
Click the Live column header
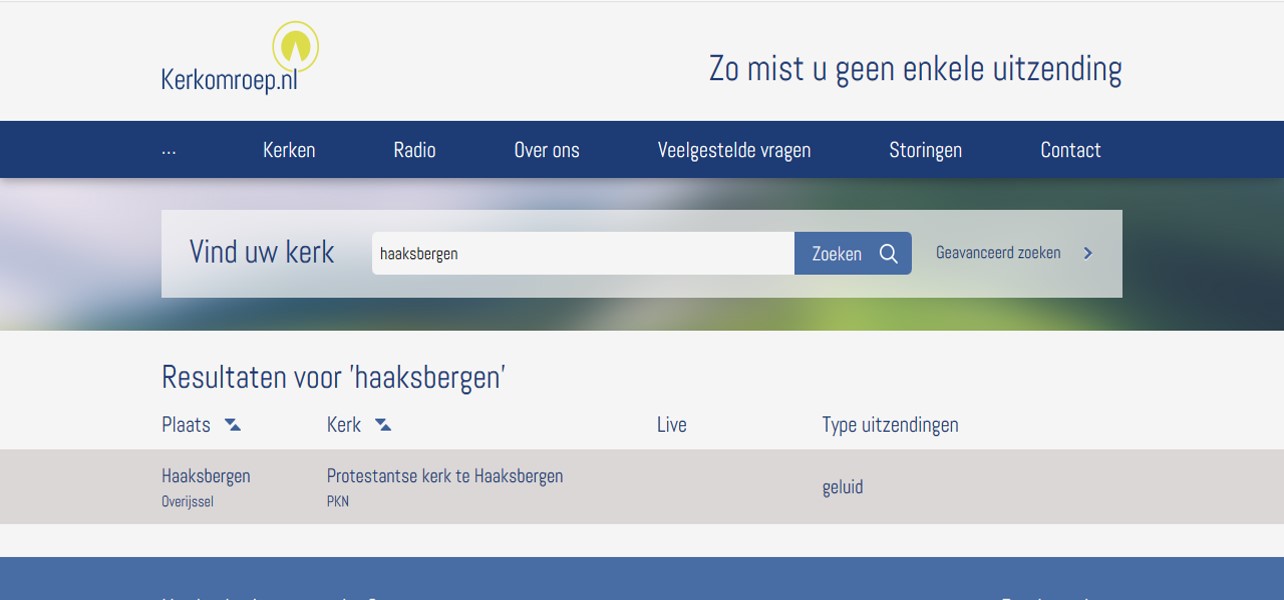[x=672, y=425]
